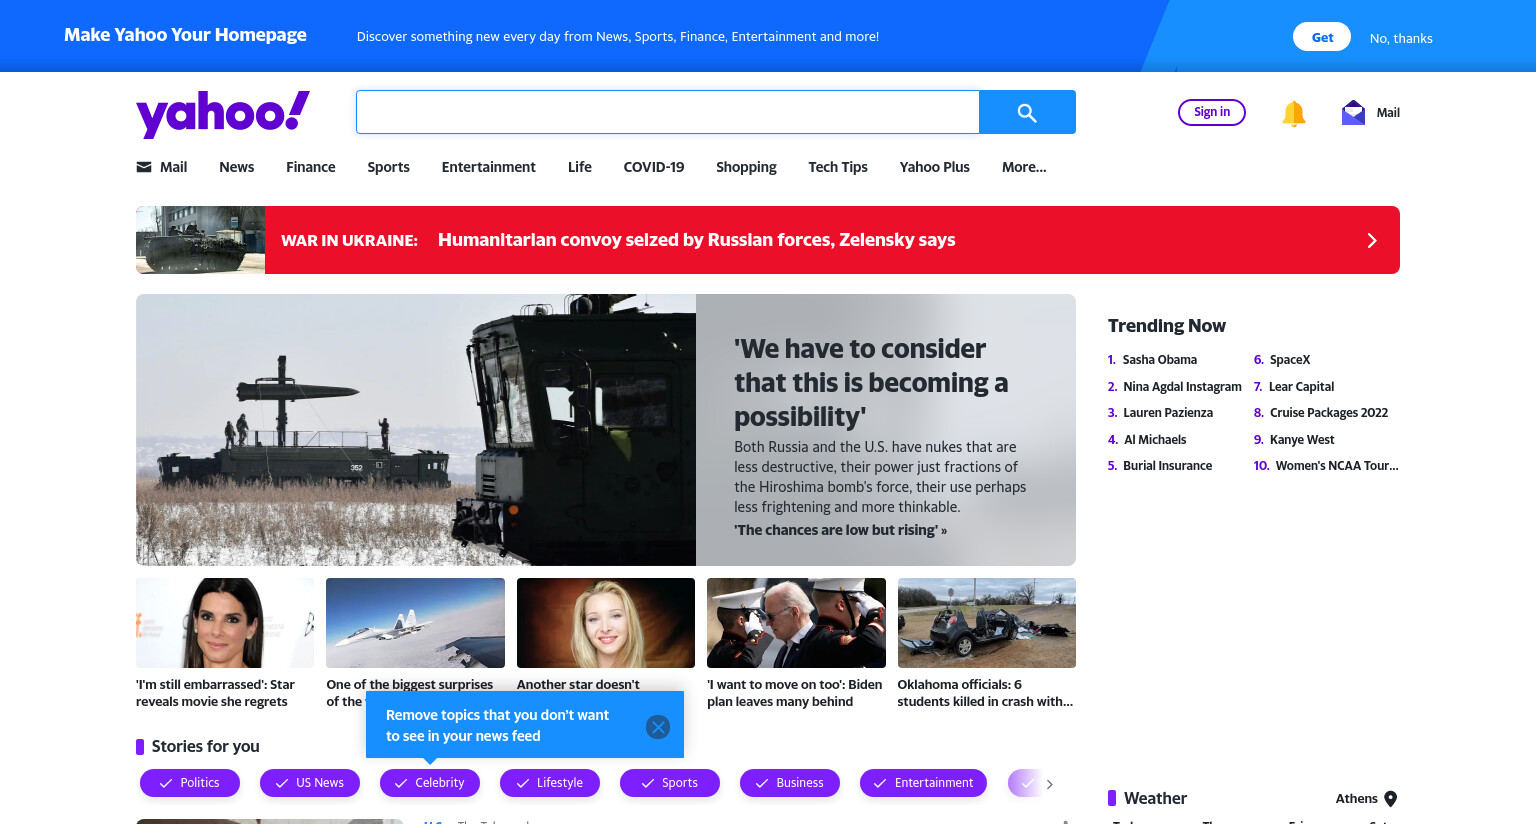Toggle the partially hidden last topic chip
Viewport: 1536px width, 824px height.
[x=1024, y=783]
